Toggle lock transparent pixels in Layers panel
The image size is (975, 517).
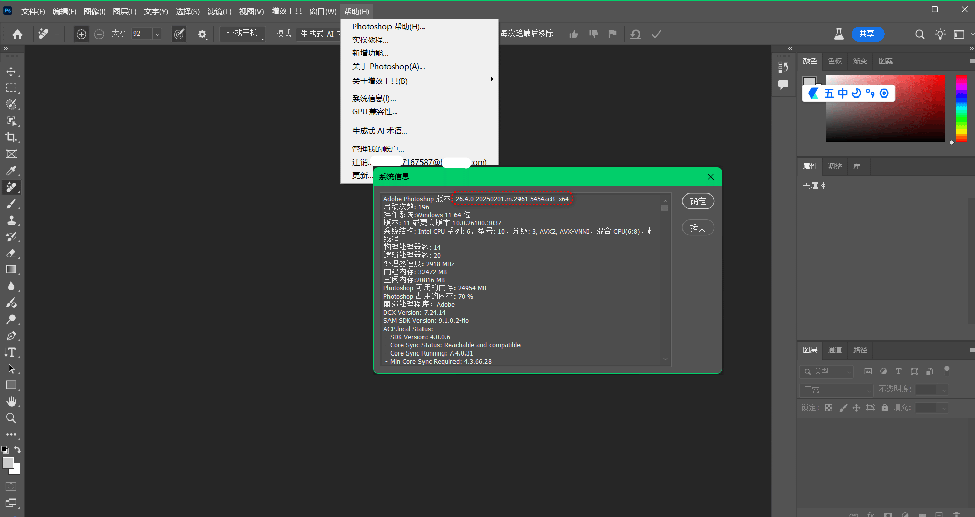(x=828, y=408)
